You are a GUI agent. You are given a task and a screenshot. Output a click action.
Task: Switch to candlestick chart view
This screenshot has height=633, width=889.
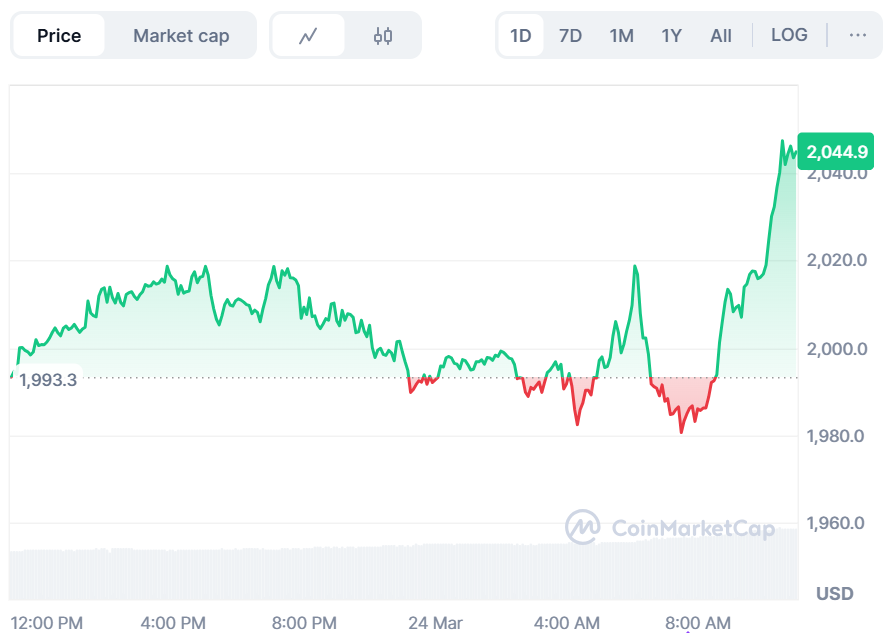pyautogui.click(x=383, y=36)
